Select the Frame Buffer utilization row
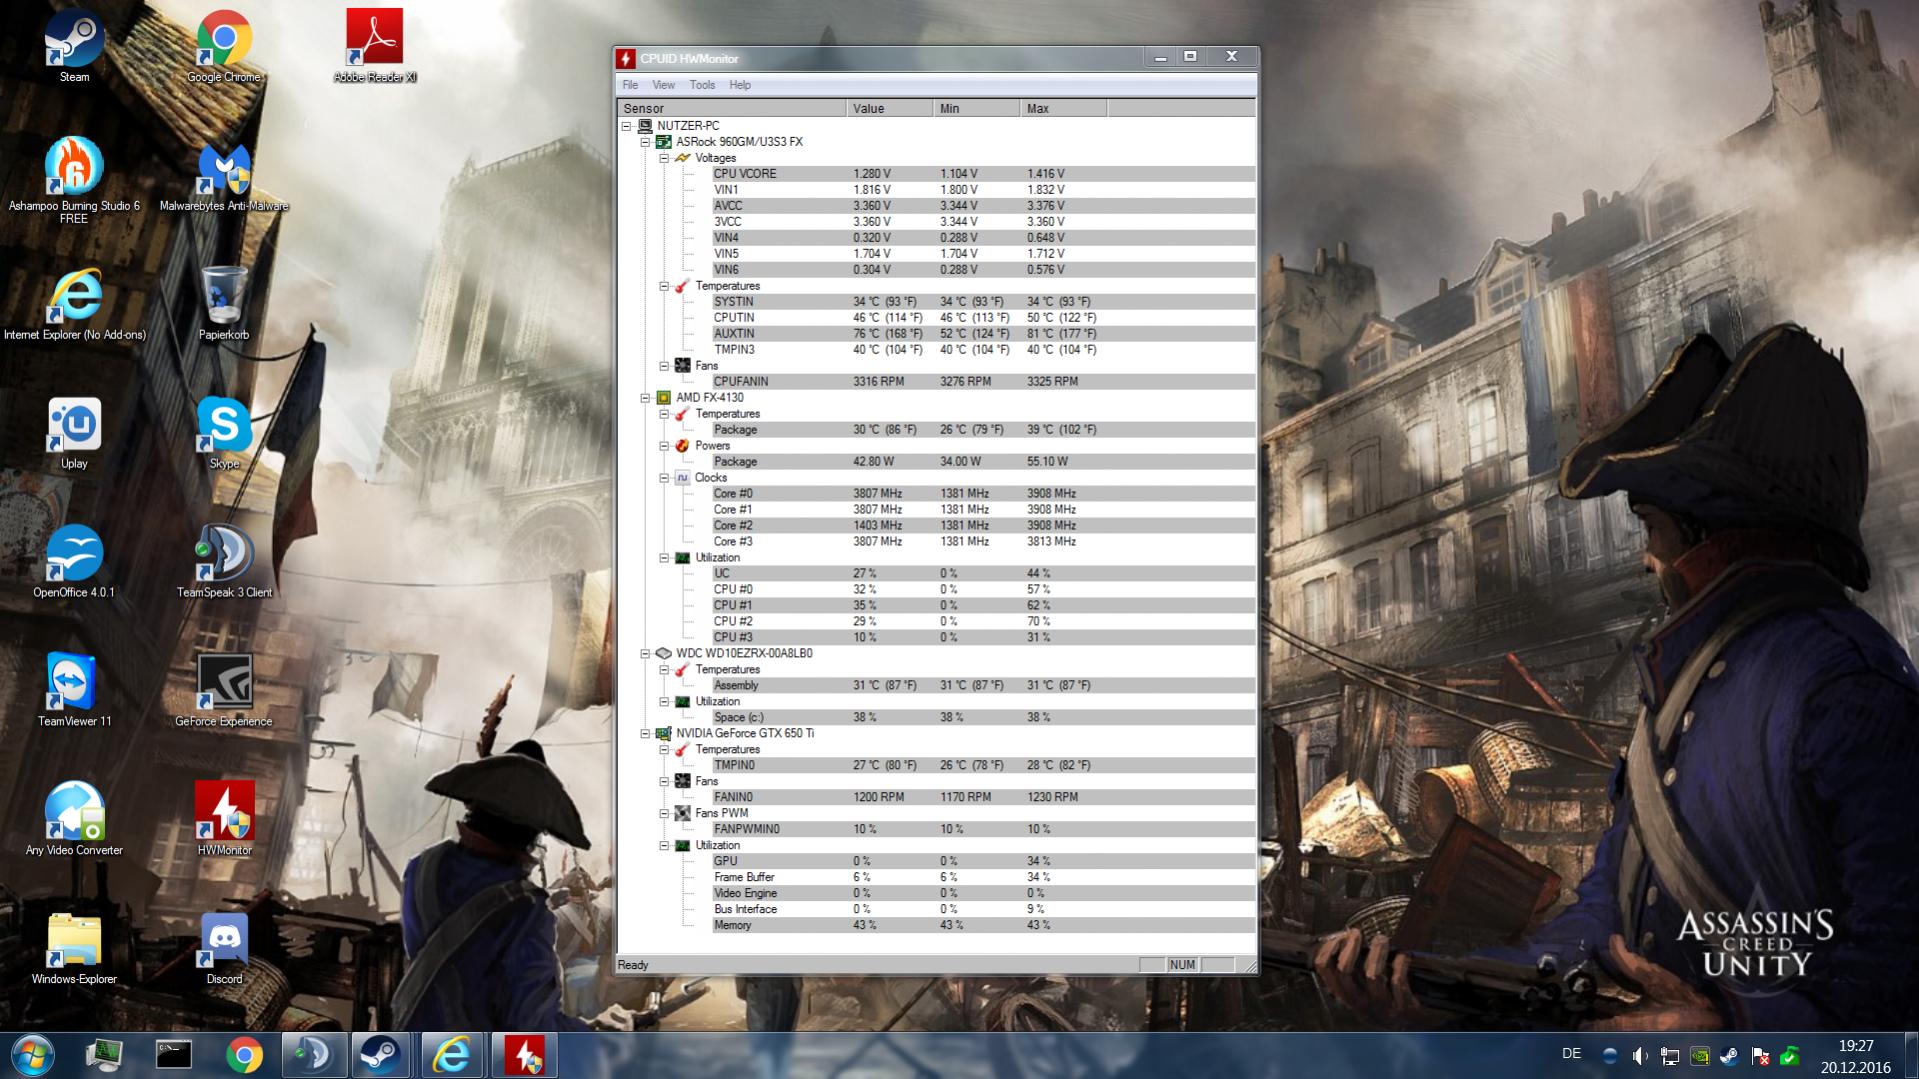 click(983, 878)
